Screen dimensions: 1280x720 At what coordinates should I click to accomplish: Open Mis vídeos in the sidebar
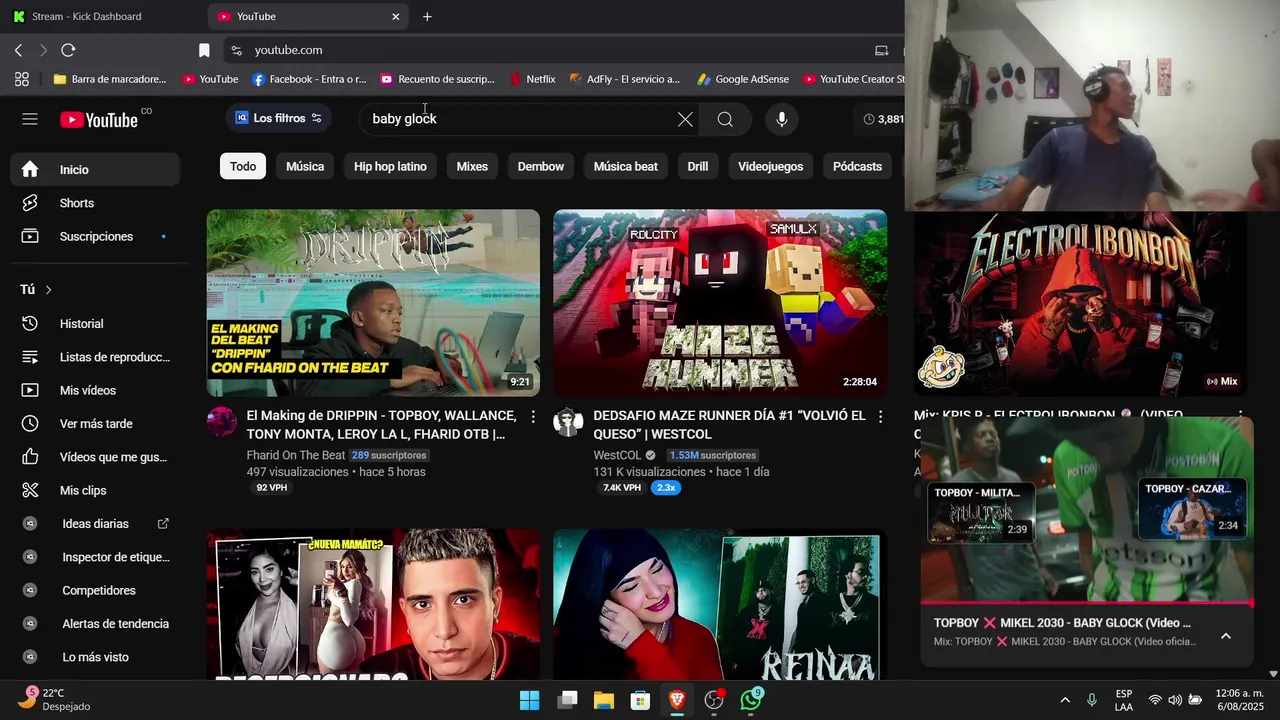pos(95,390)
